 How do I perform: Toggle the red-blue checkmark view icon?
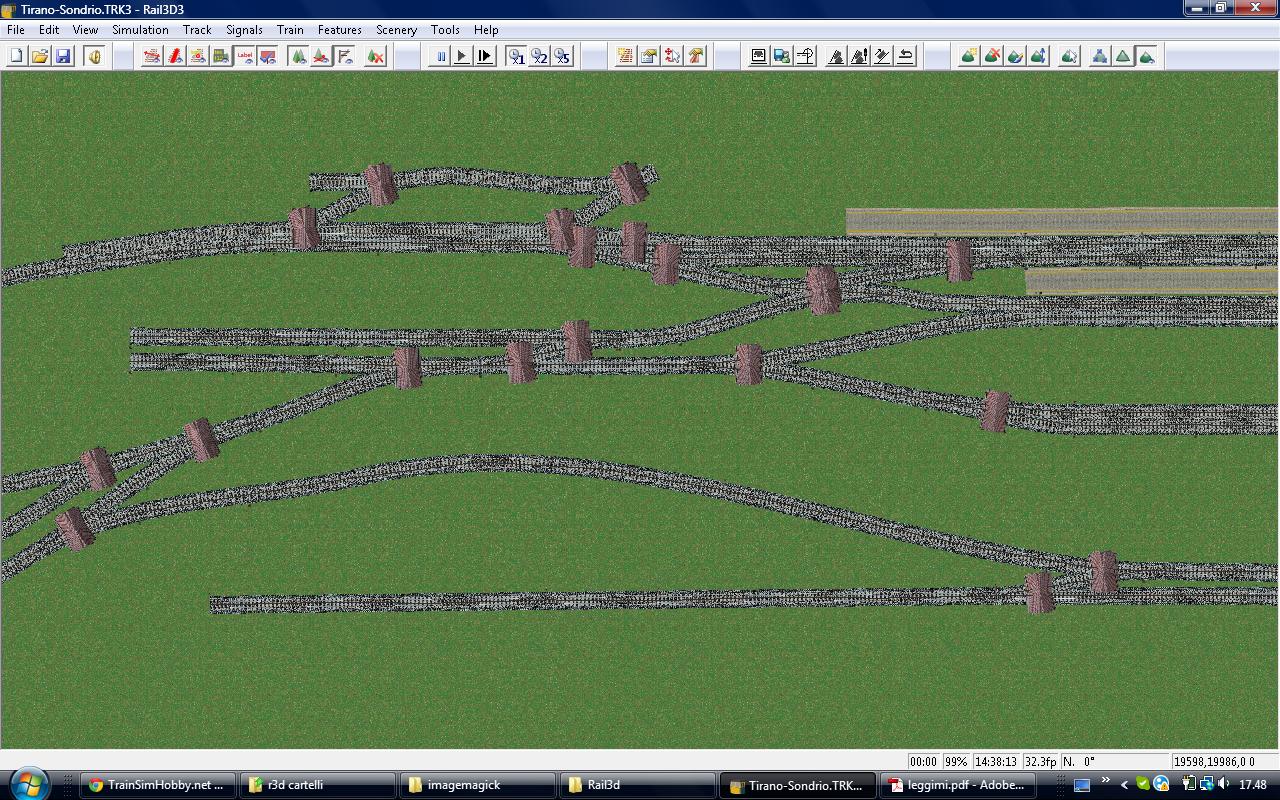tap(268, 56)
